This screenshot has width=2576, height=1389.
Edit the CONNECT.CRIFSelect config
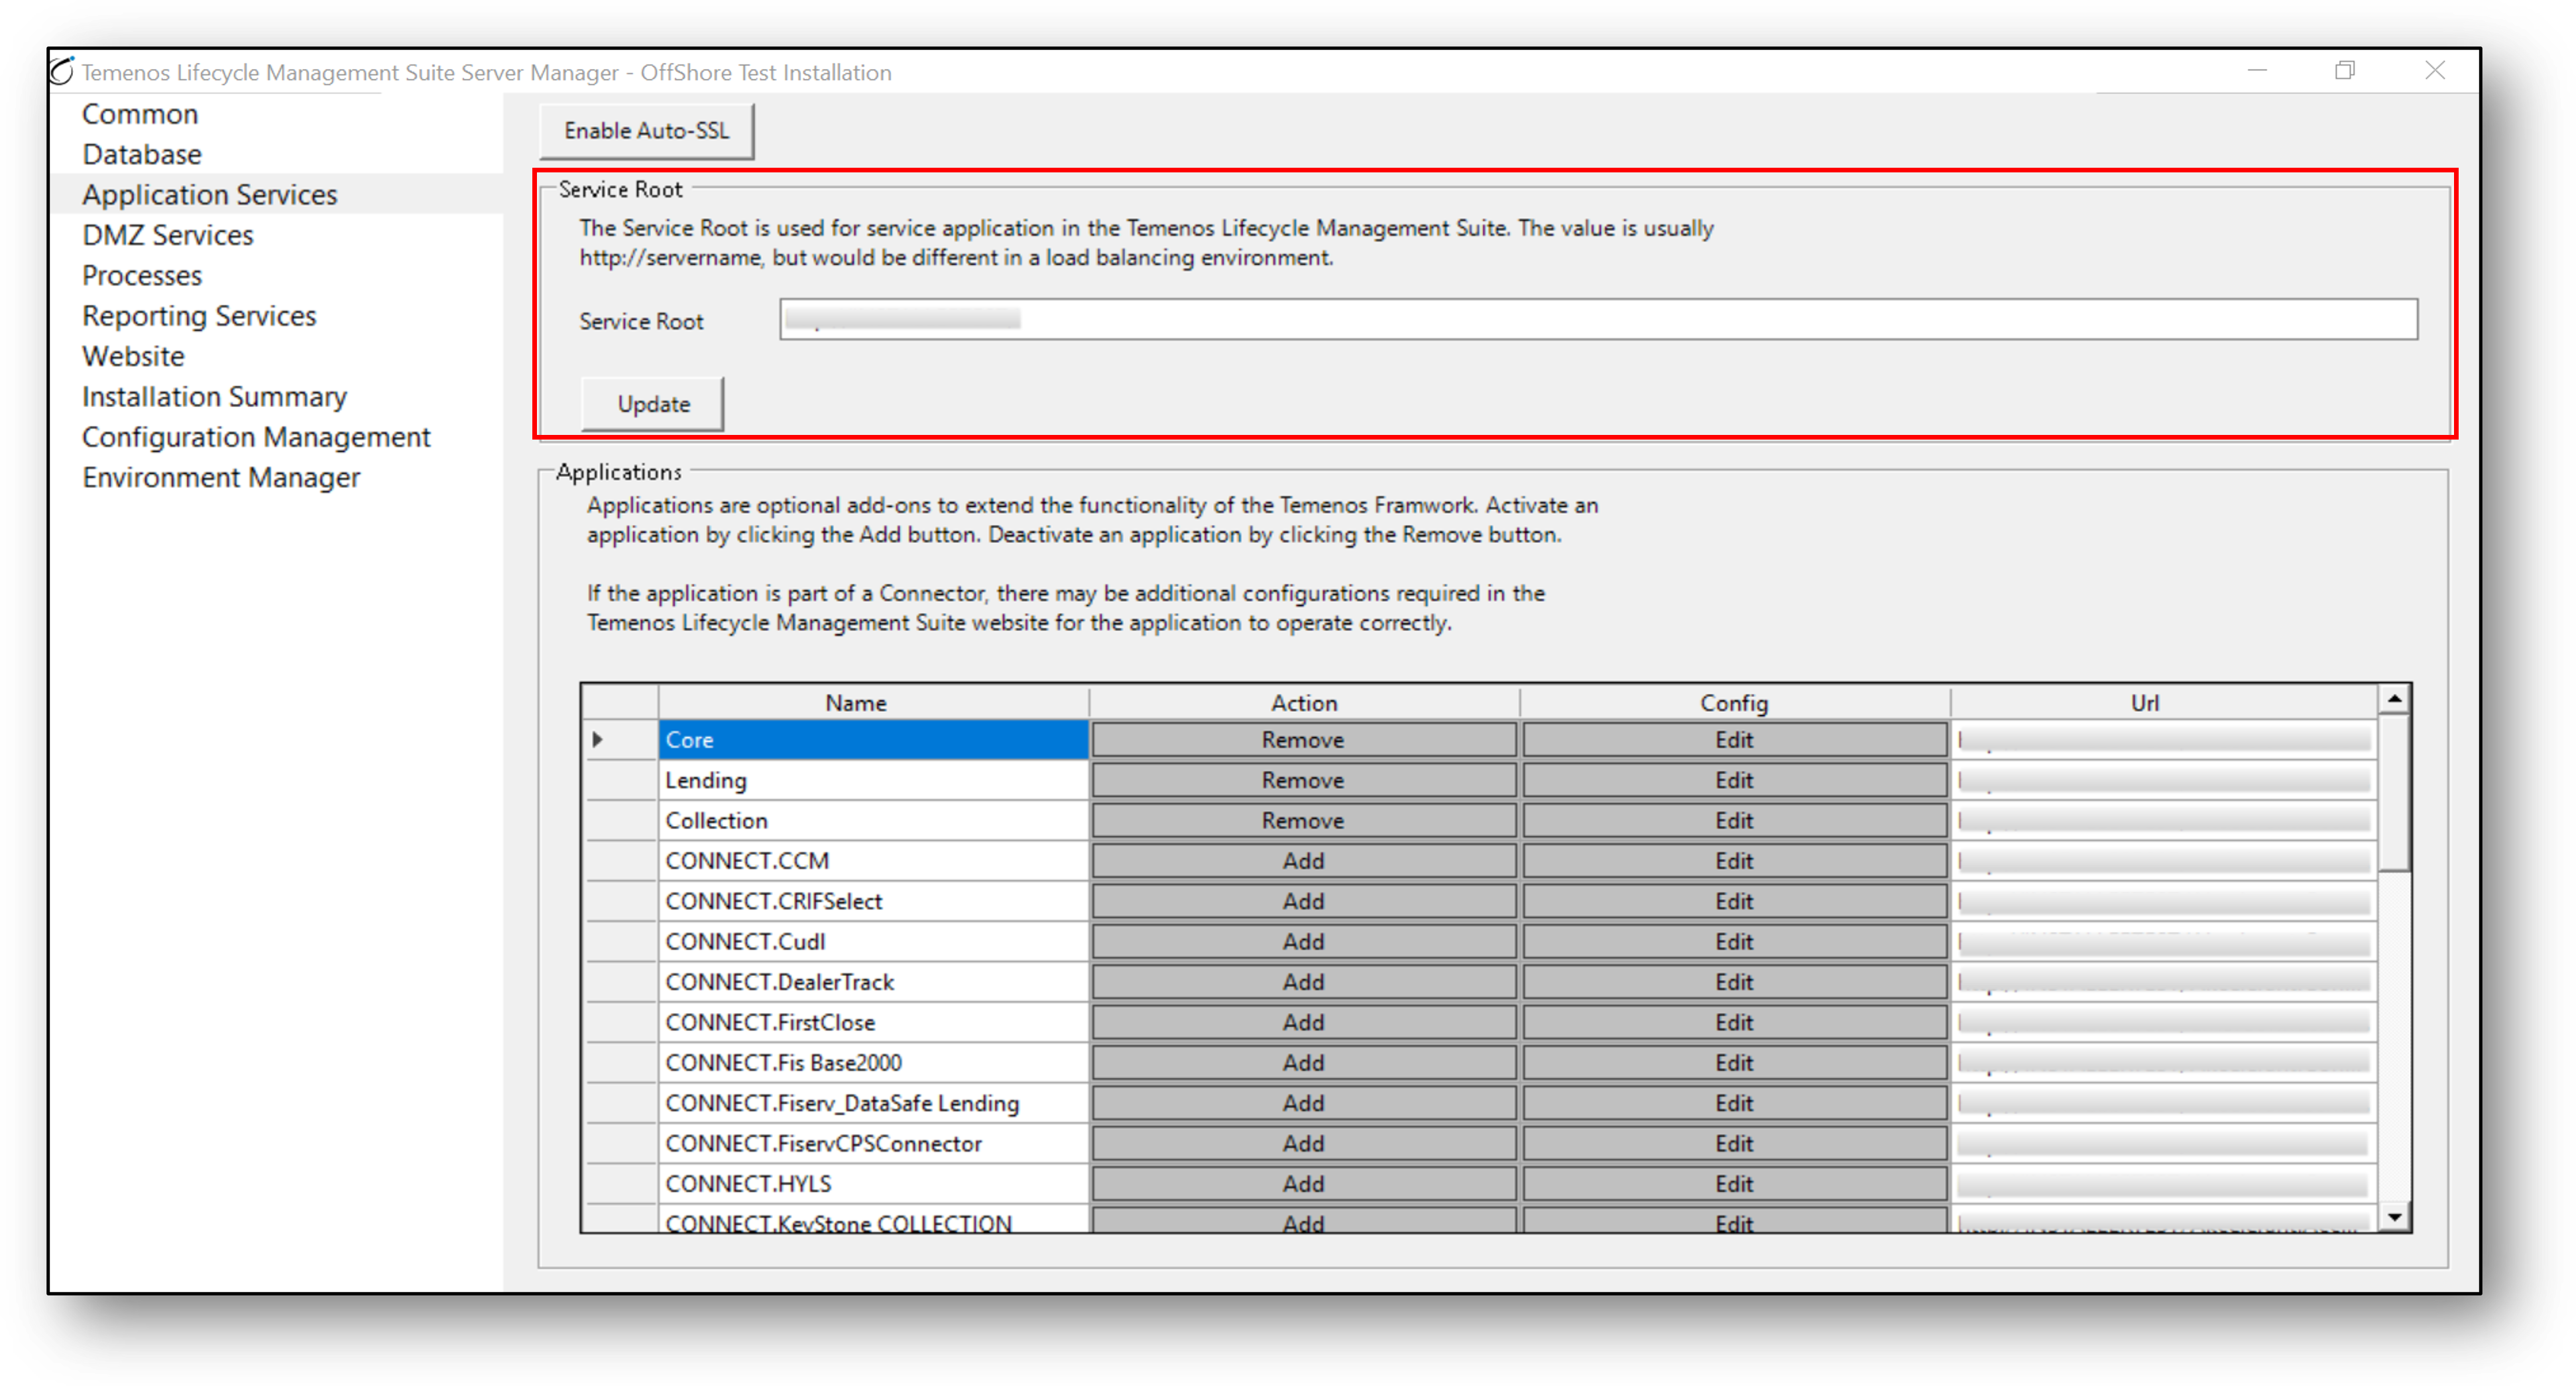click(x=1734, y=901)
